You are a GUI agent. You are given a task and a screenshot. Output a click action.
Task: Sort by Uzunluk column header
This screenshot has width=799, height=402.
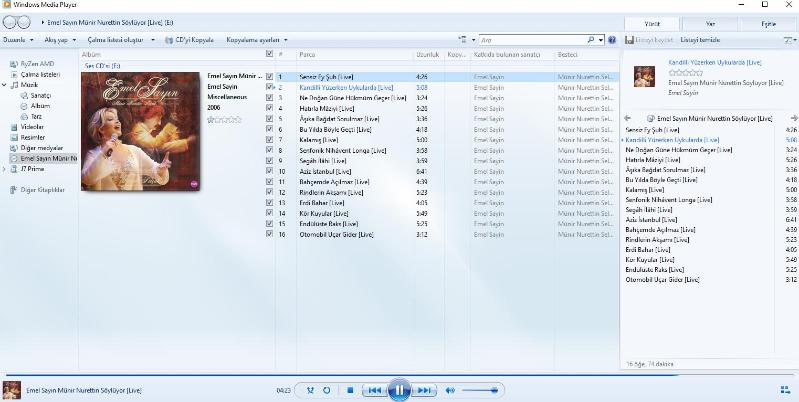pyautogui.click(x=429, y=54)
